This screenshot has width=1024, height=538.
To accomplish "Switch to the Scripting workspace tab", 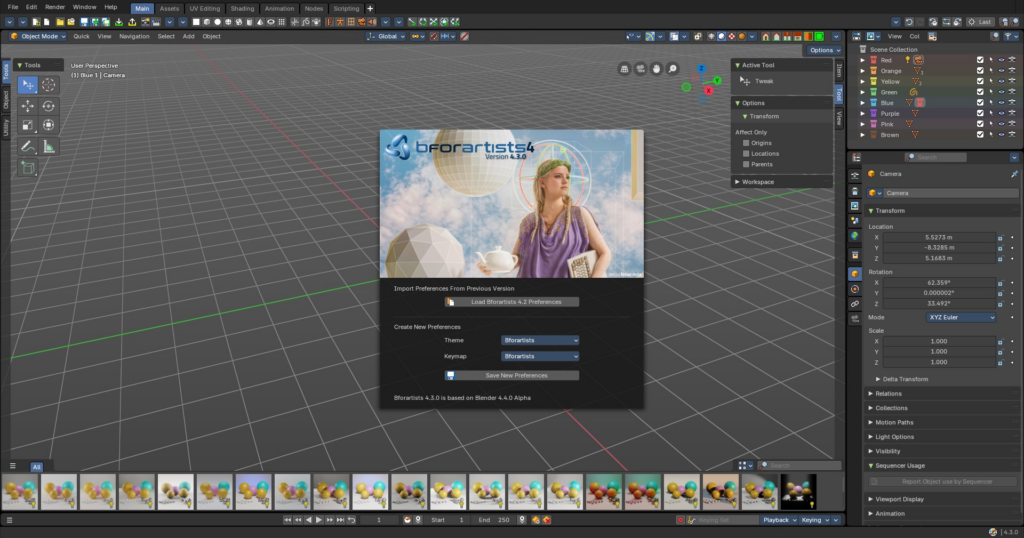I will point(346,8).
